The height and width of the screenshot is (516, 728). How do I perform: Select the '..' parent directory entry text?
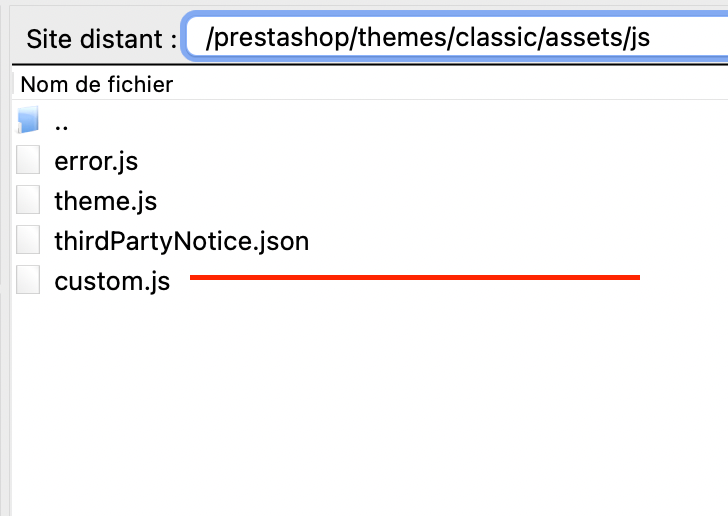coord(61,124)
